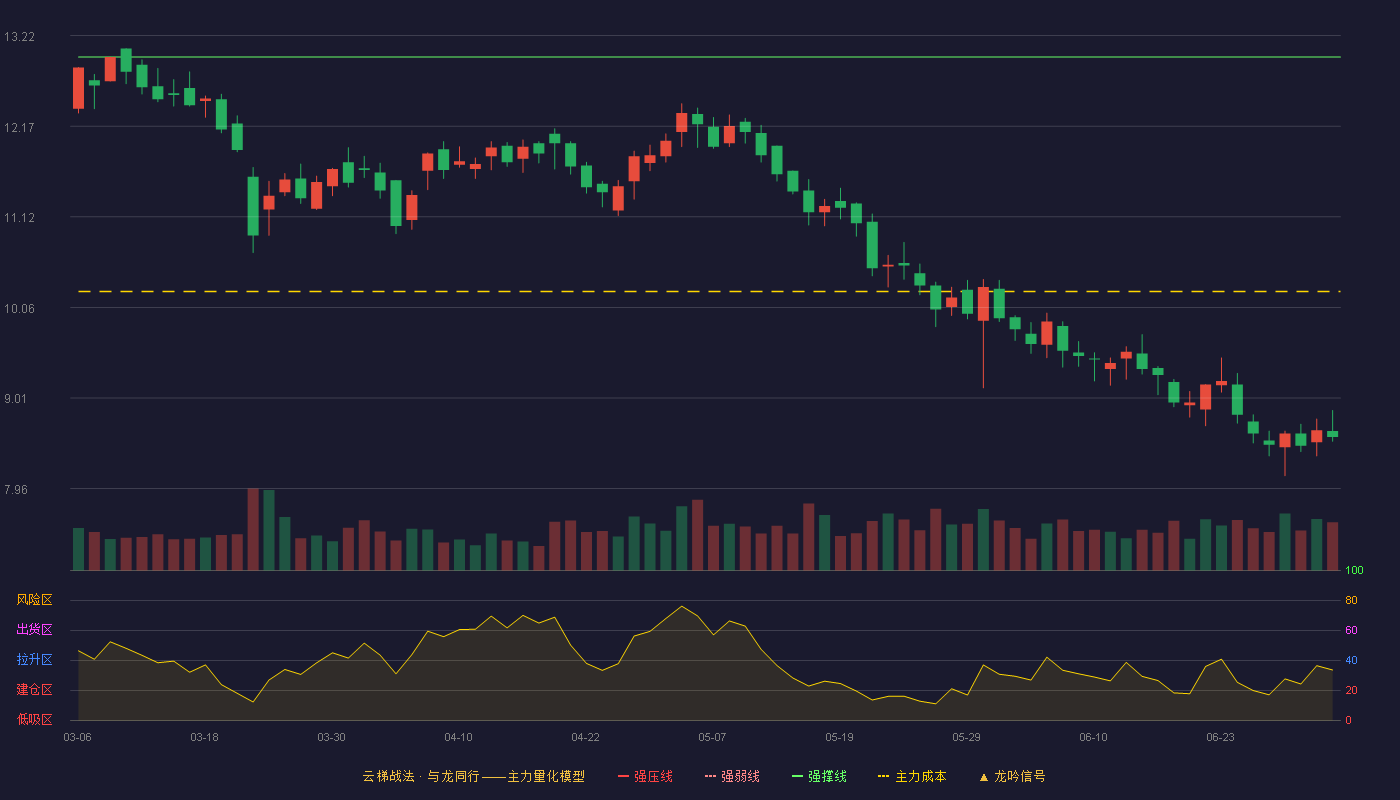Click the 拉升区 zone label
The width and height of the screenshot is (1400, 800).
tap(34, 660)
